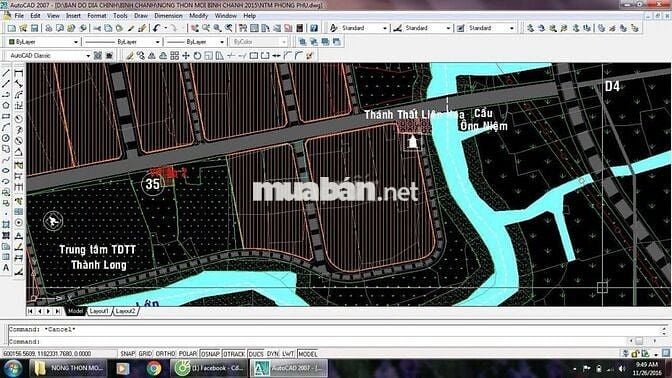Expand the Undo history arrow

click(165, 28)
